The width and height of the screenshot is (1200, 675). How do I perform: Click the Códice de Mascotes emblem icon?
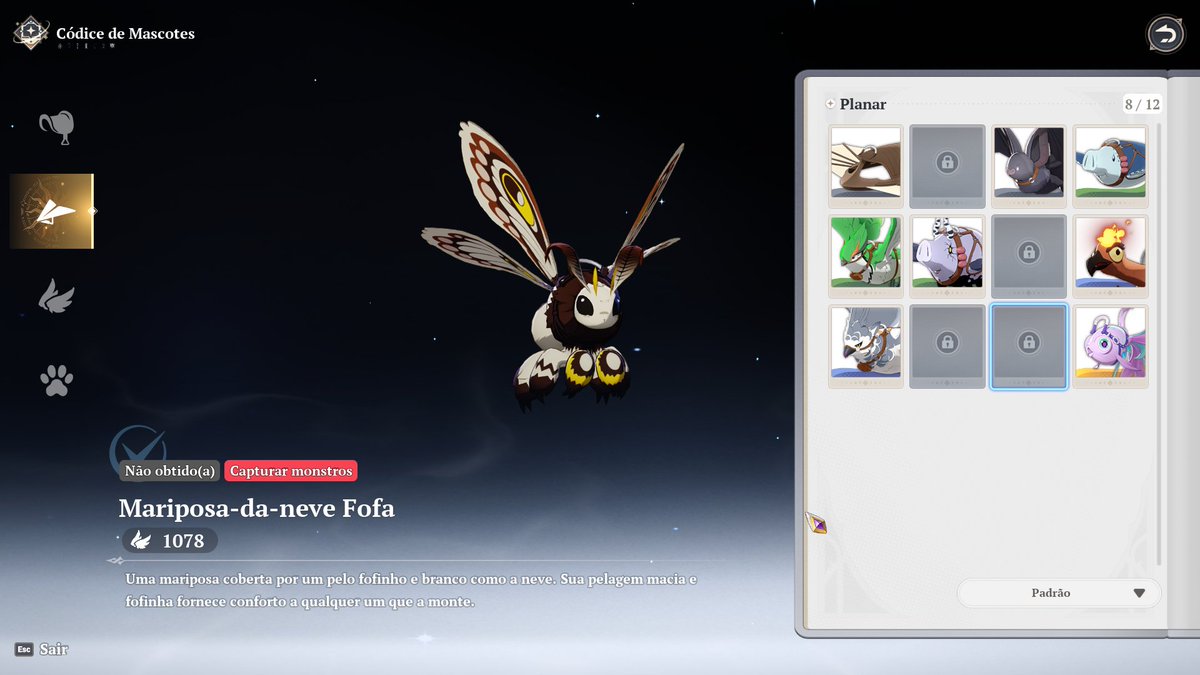coord(30,32)
